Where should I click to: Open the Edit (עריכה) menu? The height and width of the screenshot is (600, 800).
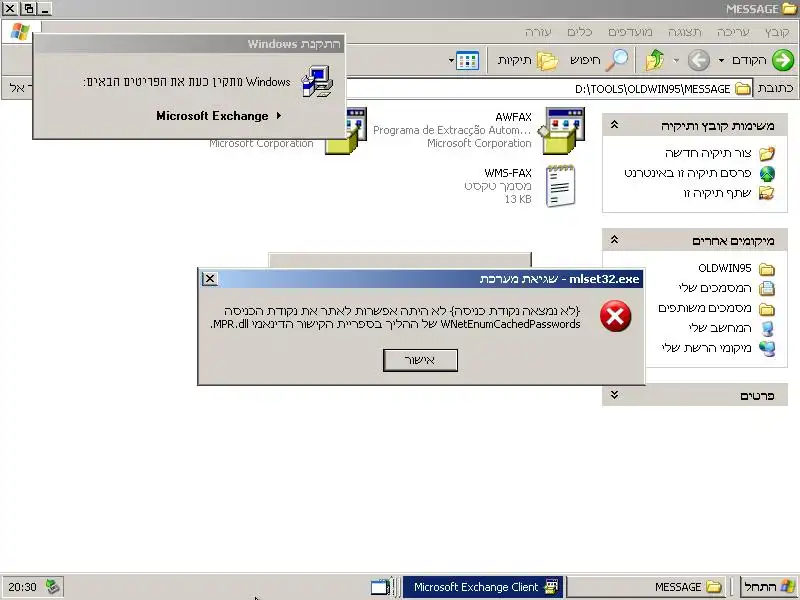733,32
